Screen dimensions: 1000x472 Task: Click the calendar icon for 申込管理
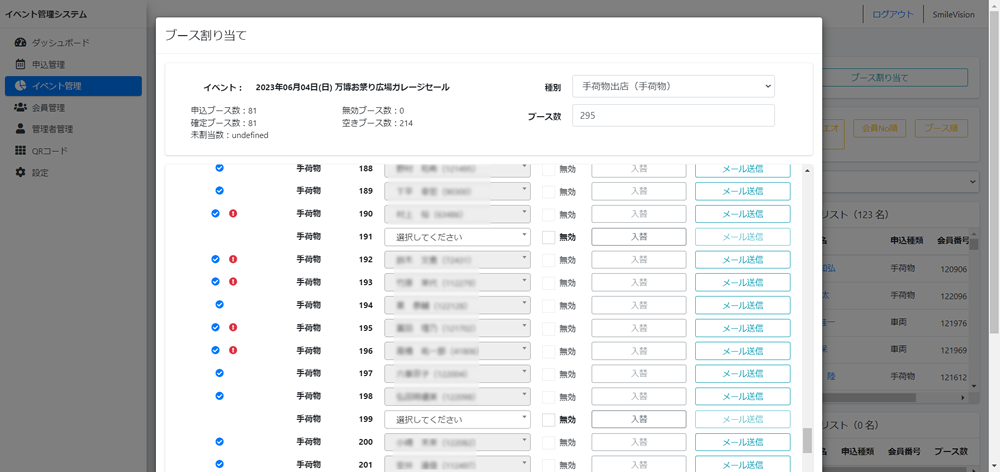click(20, 64)
